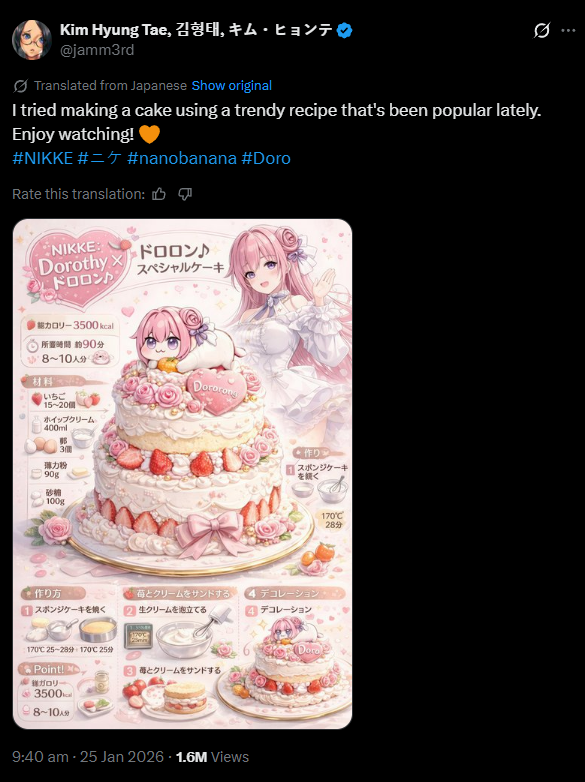Click the 1.6M Views count
This screenshot has height=782, width=585.
pyautogui.click(x=212, y=757)
